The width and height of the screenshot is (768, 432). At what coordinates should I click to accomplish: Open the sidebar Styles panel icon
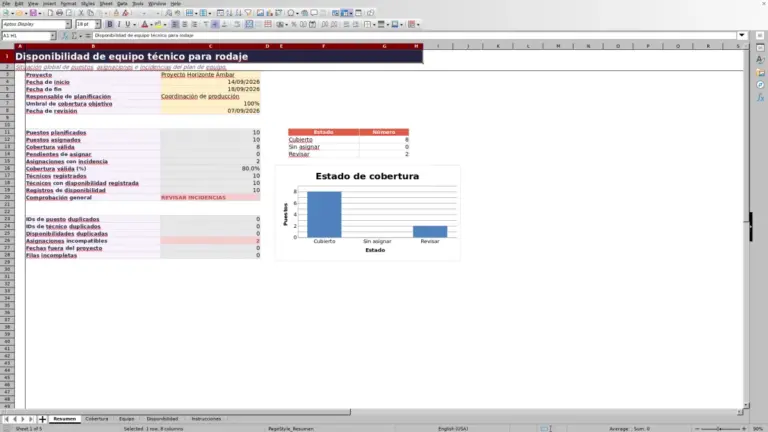click(x=760, y=60)
